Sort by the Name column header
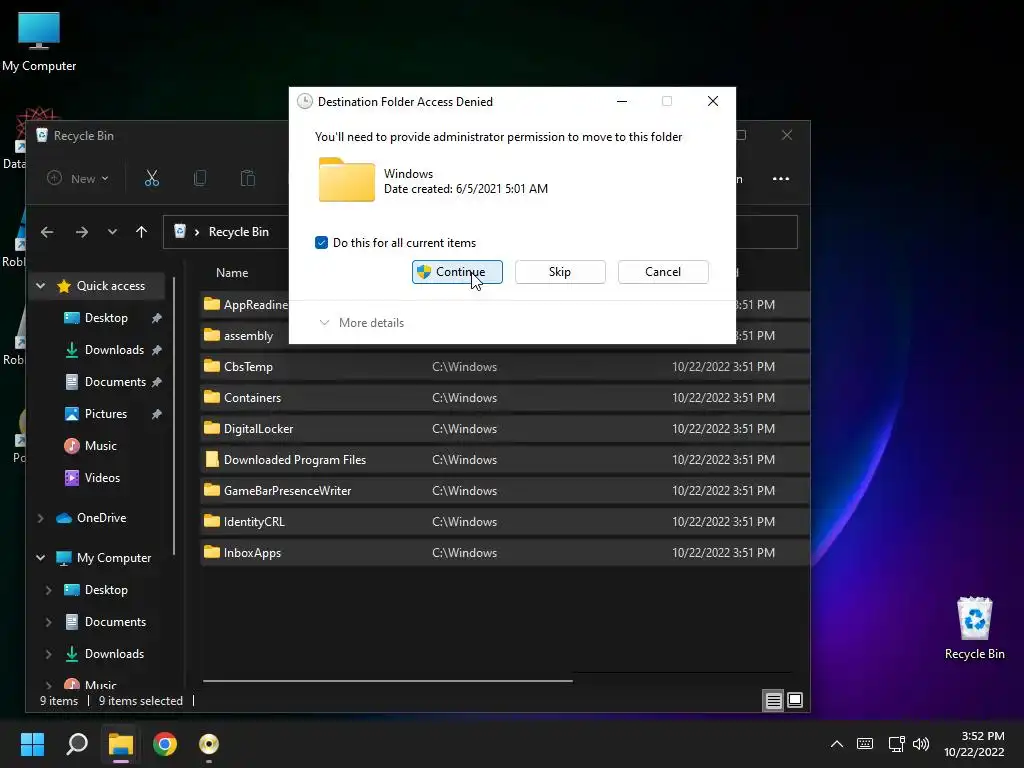1024x768 pixels. point(232,273)
